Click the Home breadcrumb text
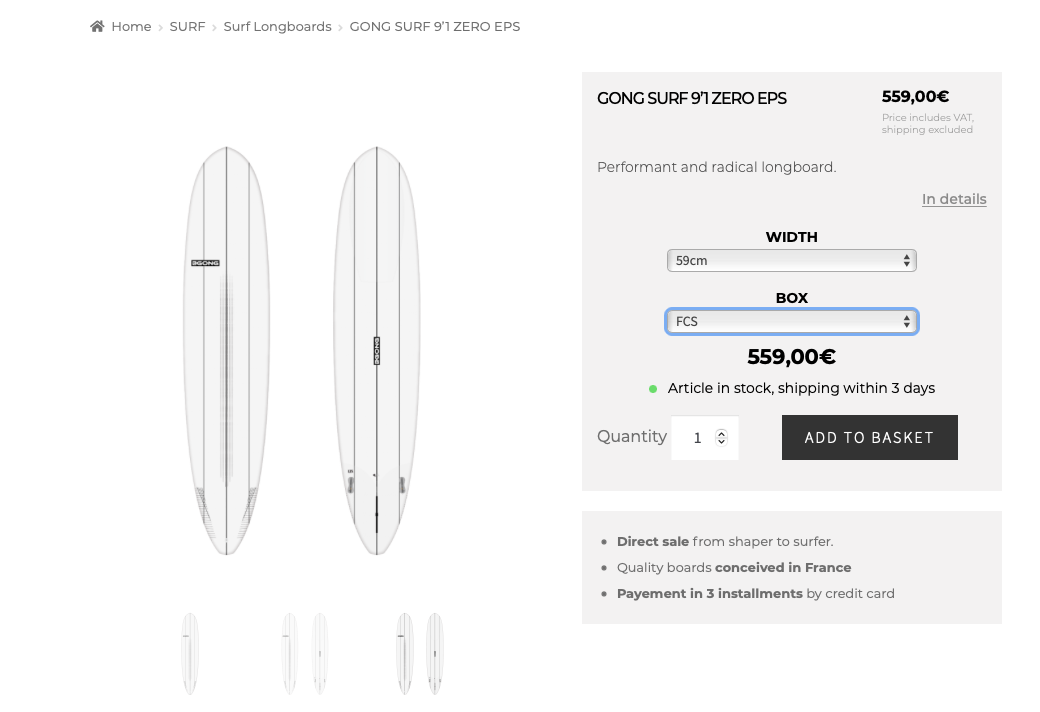 (x=131, y=27)
